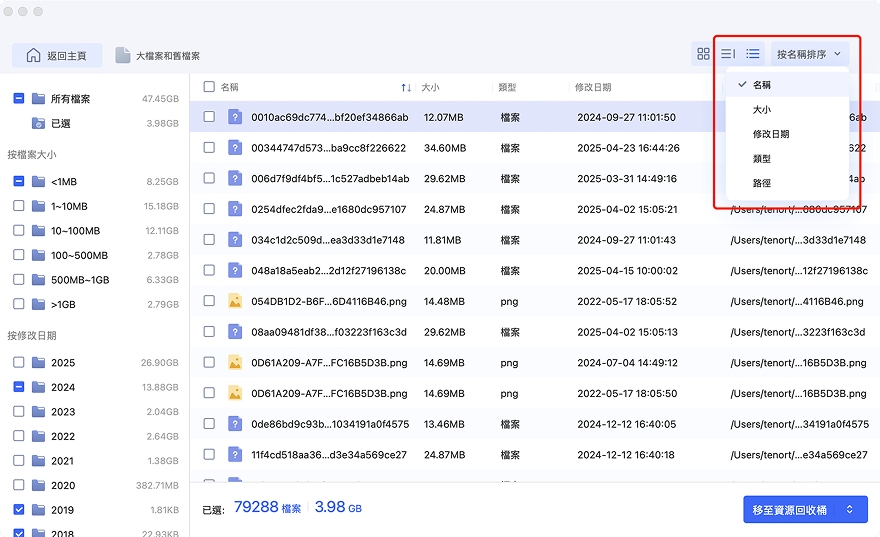Viewport: 880px width, 537px height.
Task: Click the home icon for 返回主頁
Action: [34, 56]
